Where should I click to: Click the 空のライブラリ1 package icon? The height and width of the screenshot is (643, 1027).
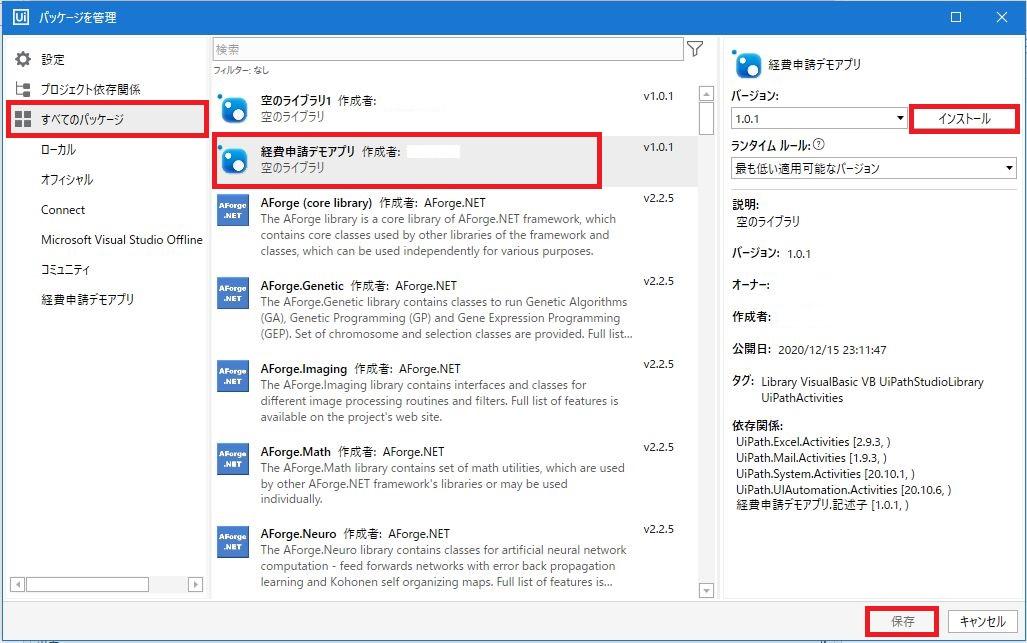pos(233,109)
